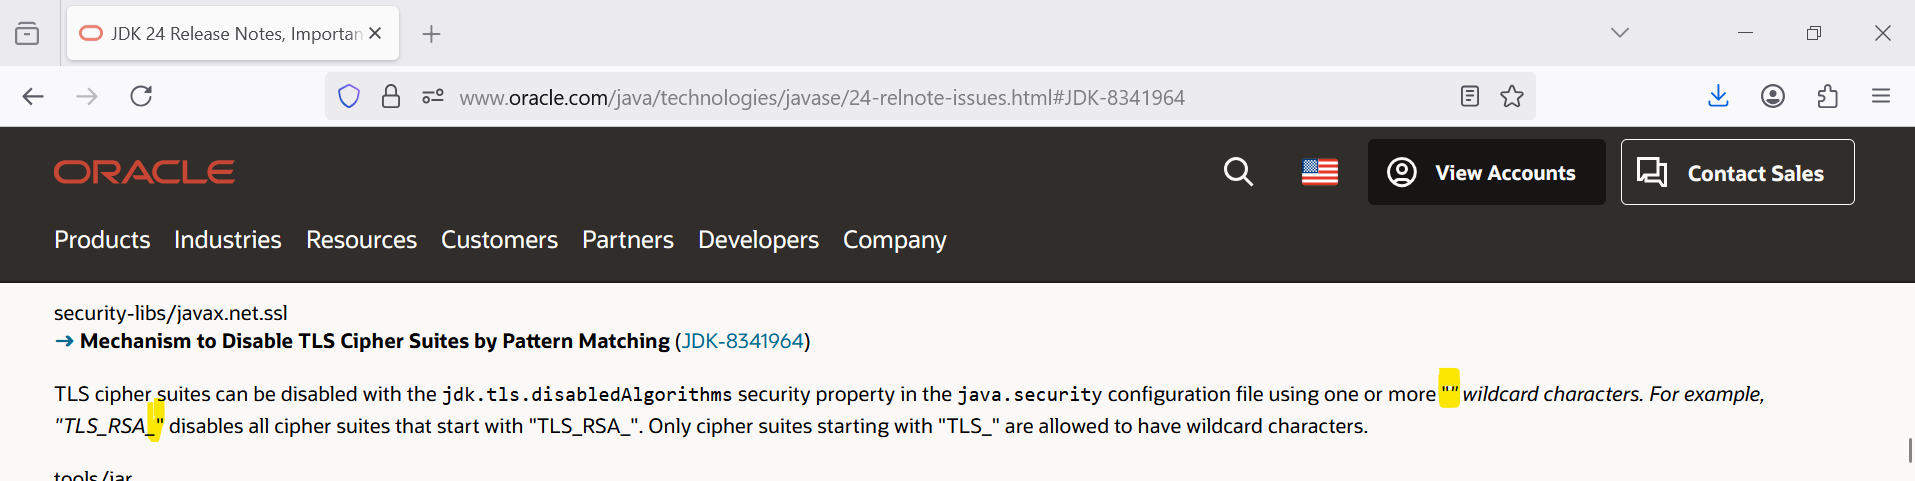The image size is (1915, 481).
Task: Reload the current page
Action: 141,96
